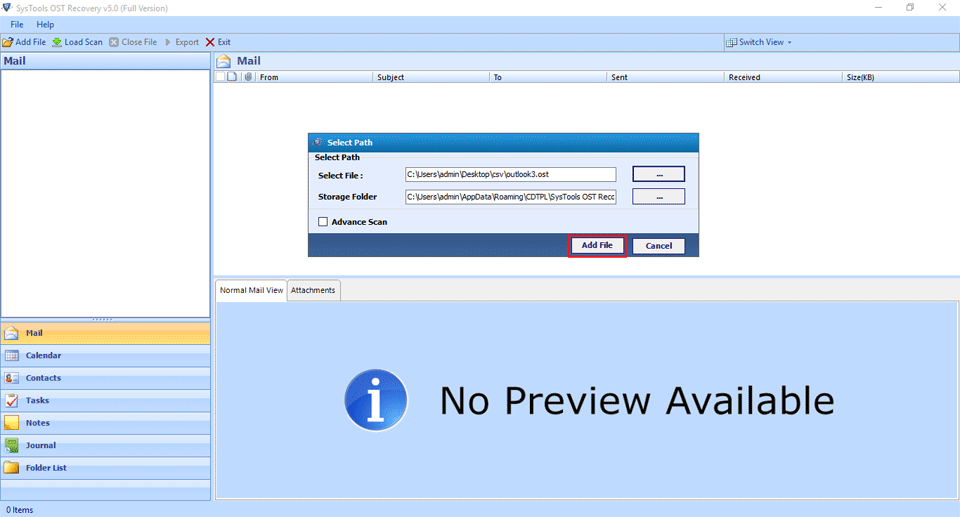Open the Journal section in sidebar
This screenshot has height=517, width=960.
[x=40, y=445]
